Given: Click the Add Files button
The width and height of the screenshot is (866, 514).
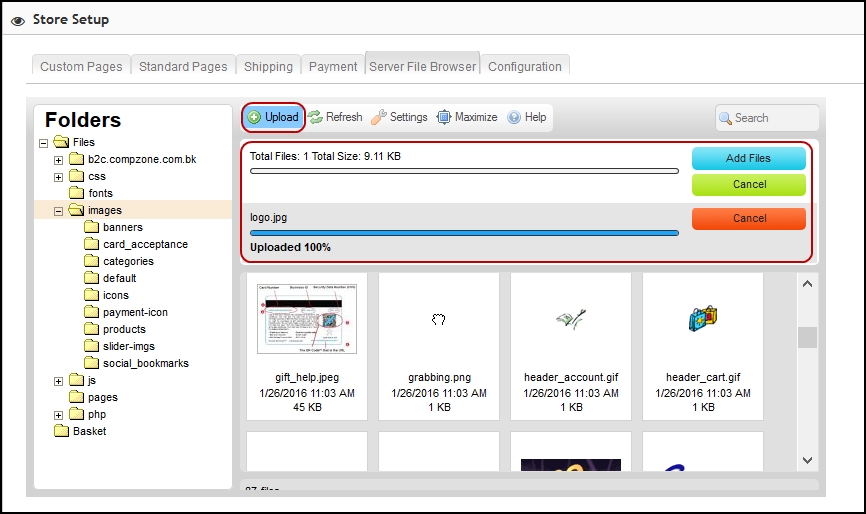Looking at the screenshot, I should coord(748,158).
